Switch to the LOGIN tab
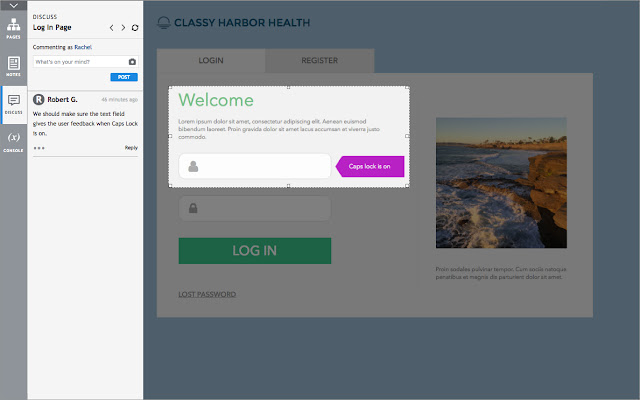640x400 pixels. pyautogui.click(x=211, y=60)
